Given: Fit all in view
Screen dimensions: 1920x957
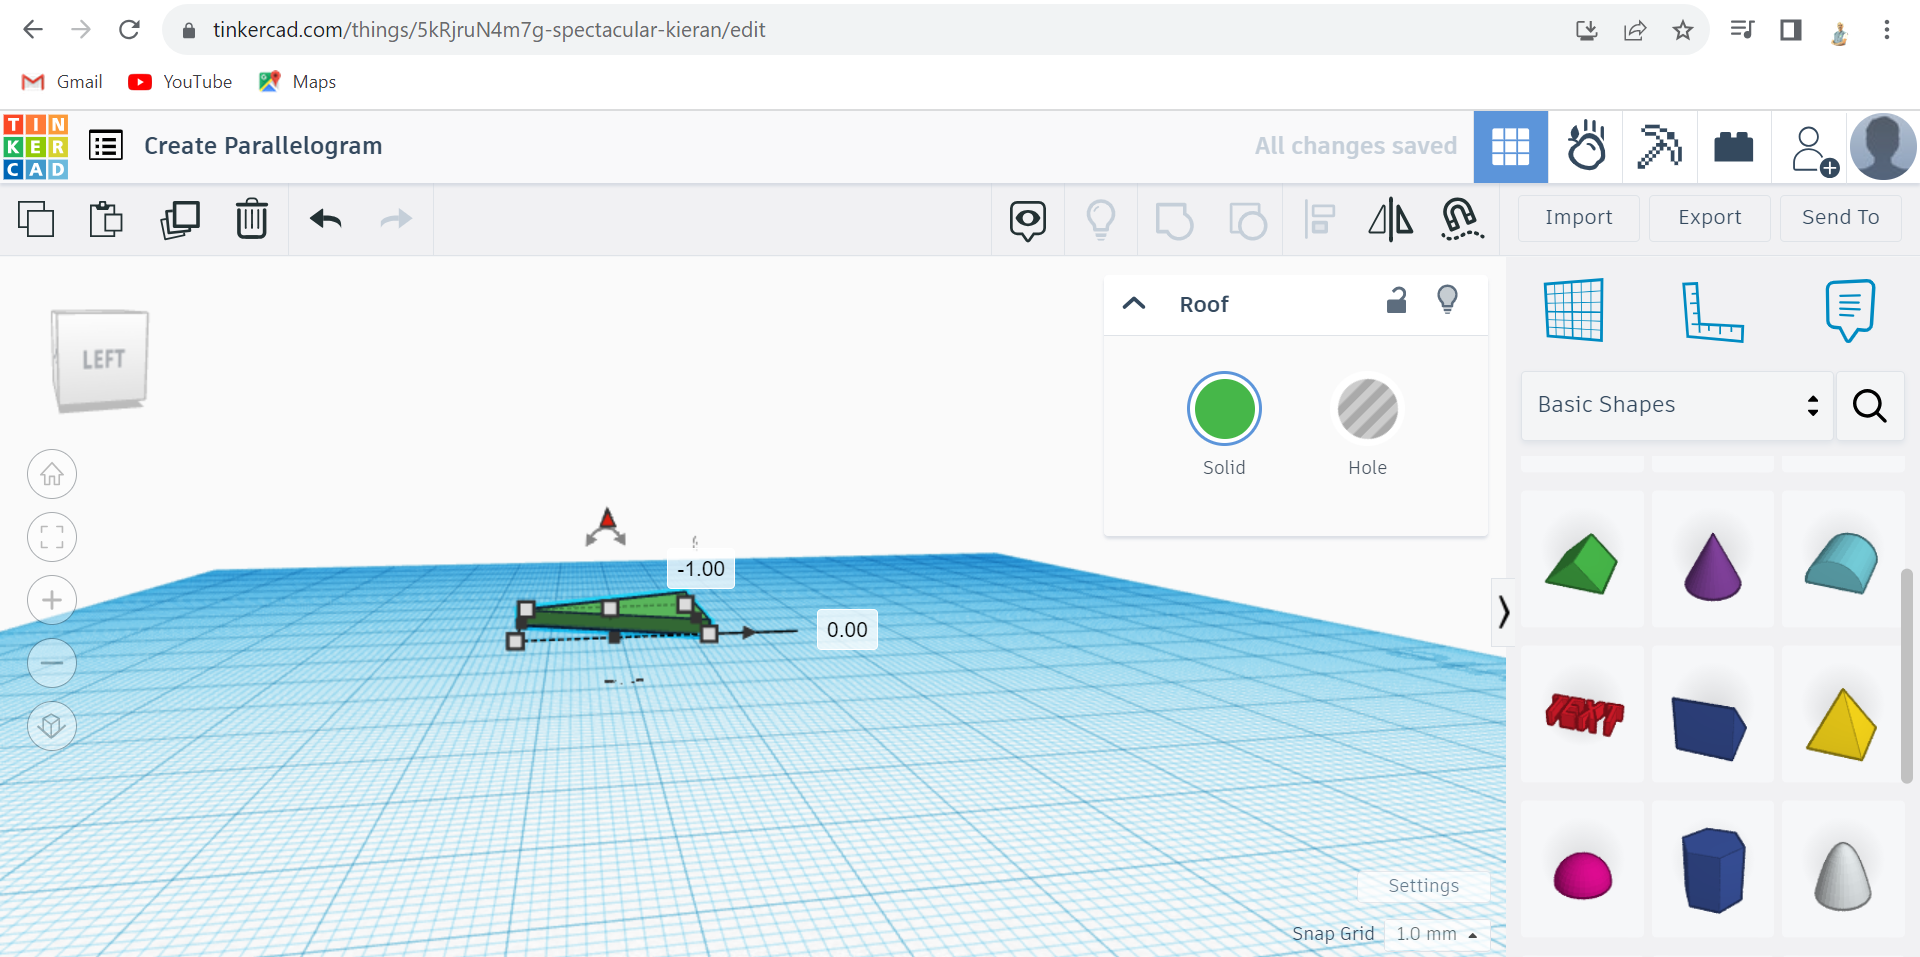Looking at the screenshot, I should click(52, 537).
